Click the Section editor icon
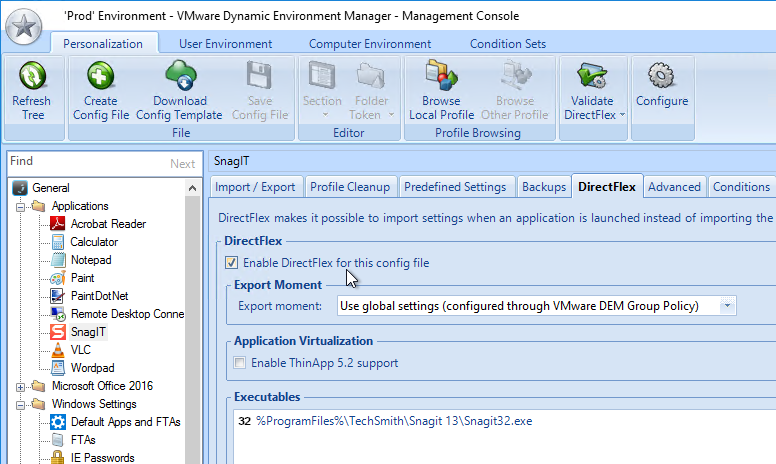This screenshot has width=776, height=464. [x=322, y=75]
